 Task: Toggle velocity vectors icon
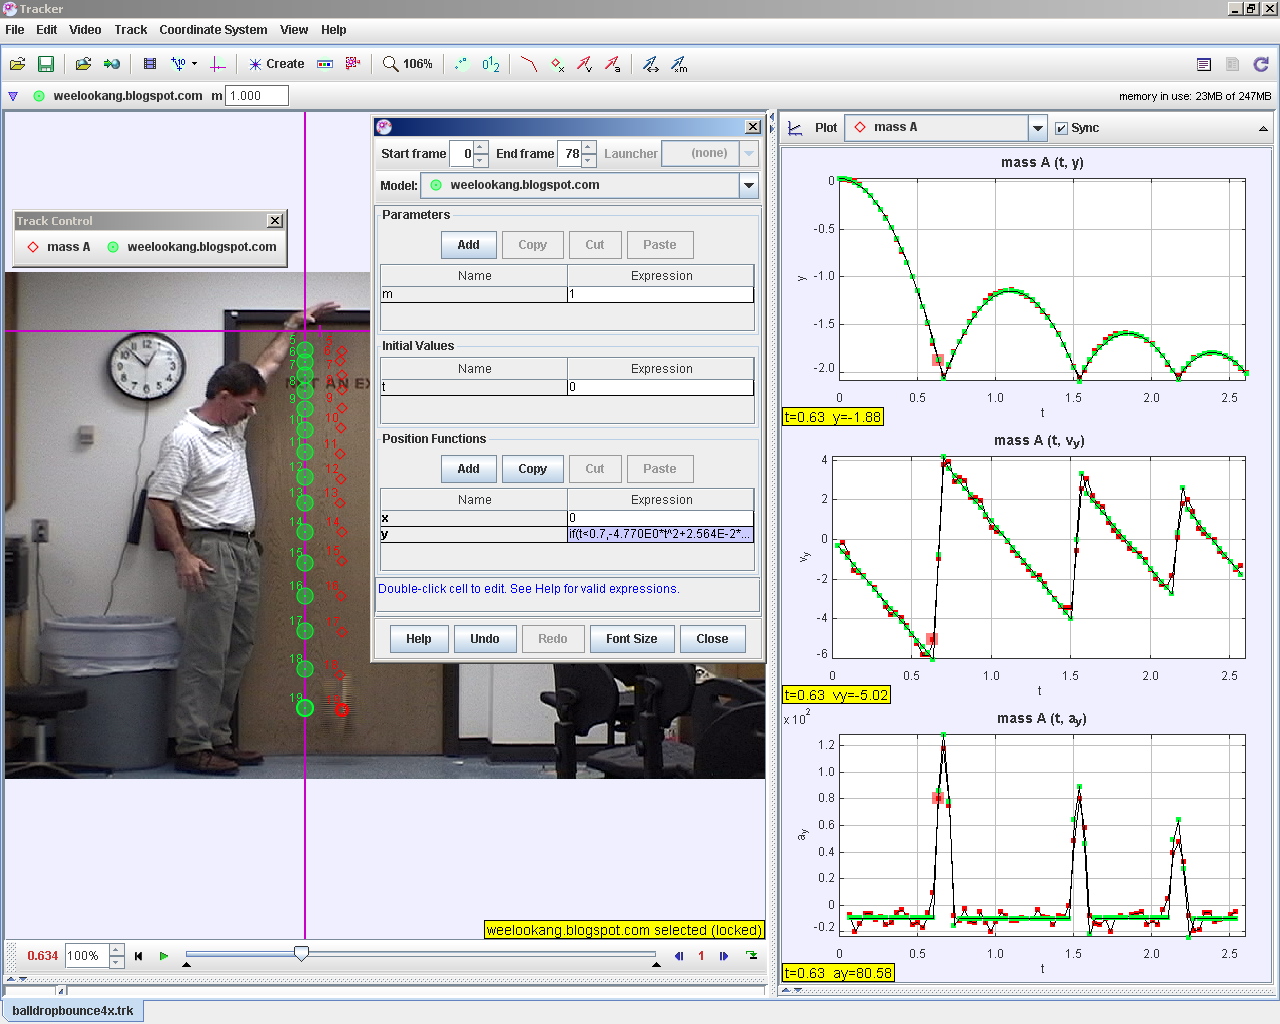point(585,64)
